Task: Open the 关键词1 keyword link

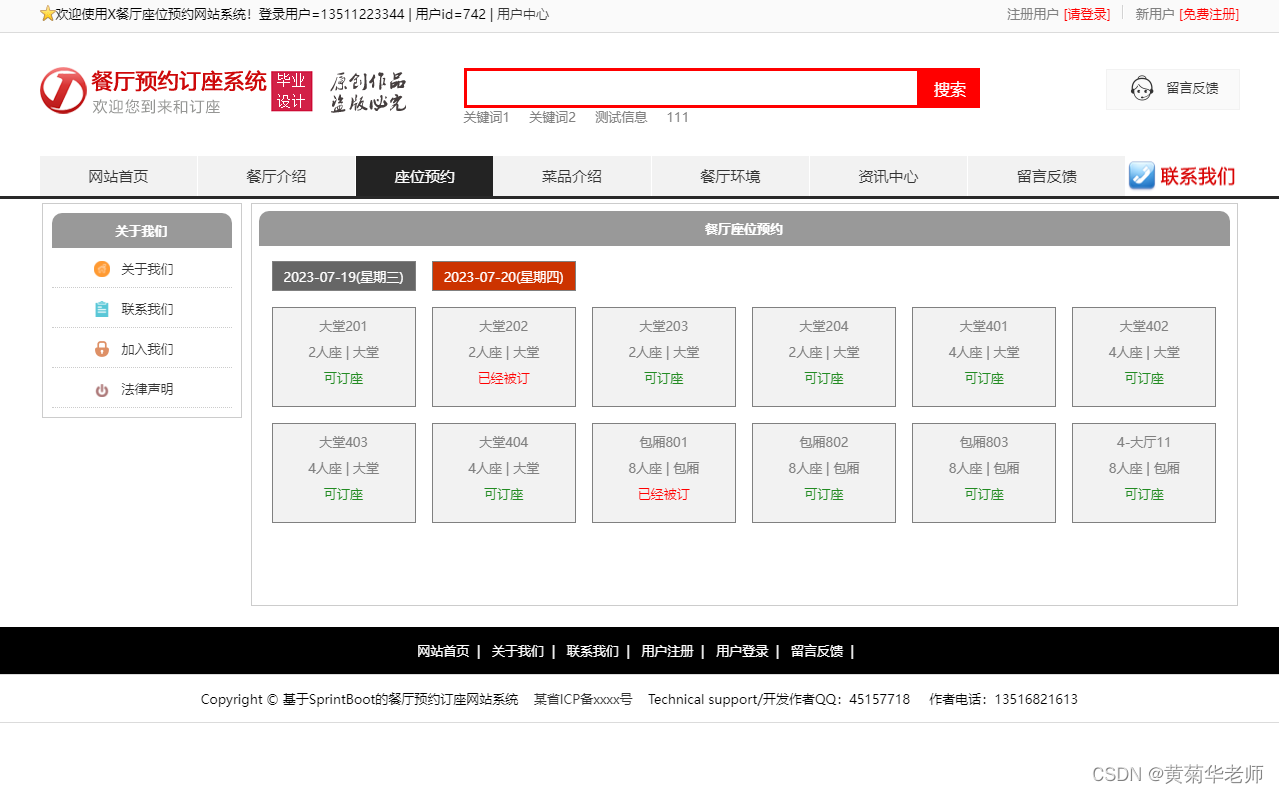Action: click(x=487, y=117)
